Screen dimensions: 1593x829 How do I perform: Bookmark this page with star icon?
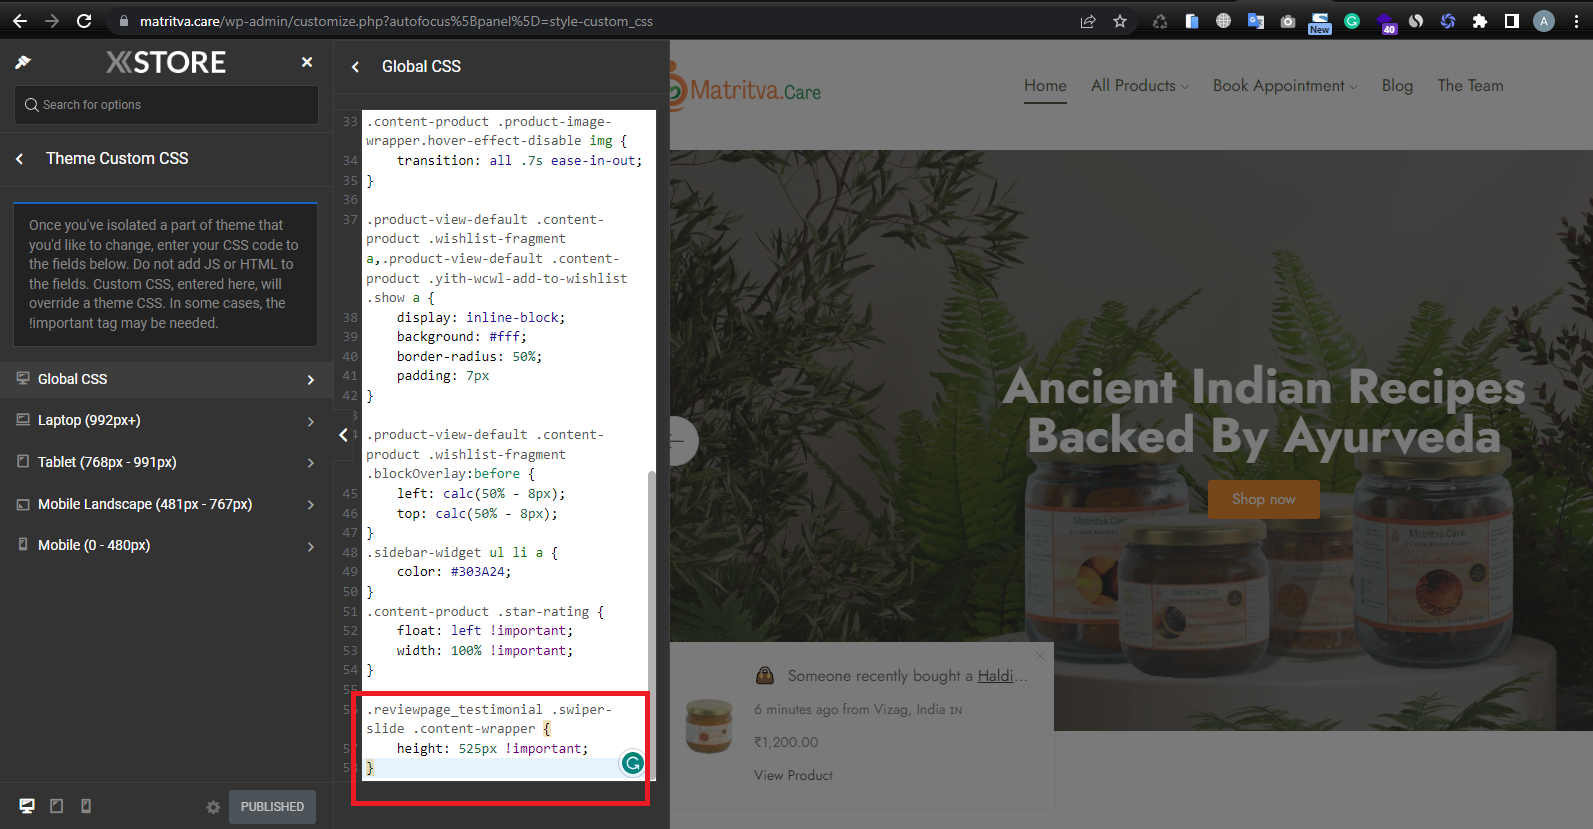pyautogui.click(x=1120, y=21)
